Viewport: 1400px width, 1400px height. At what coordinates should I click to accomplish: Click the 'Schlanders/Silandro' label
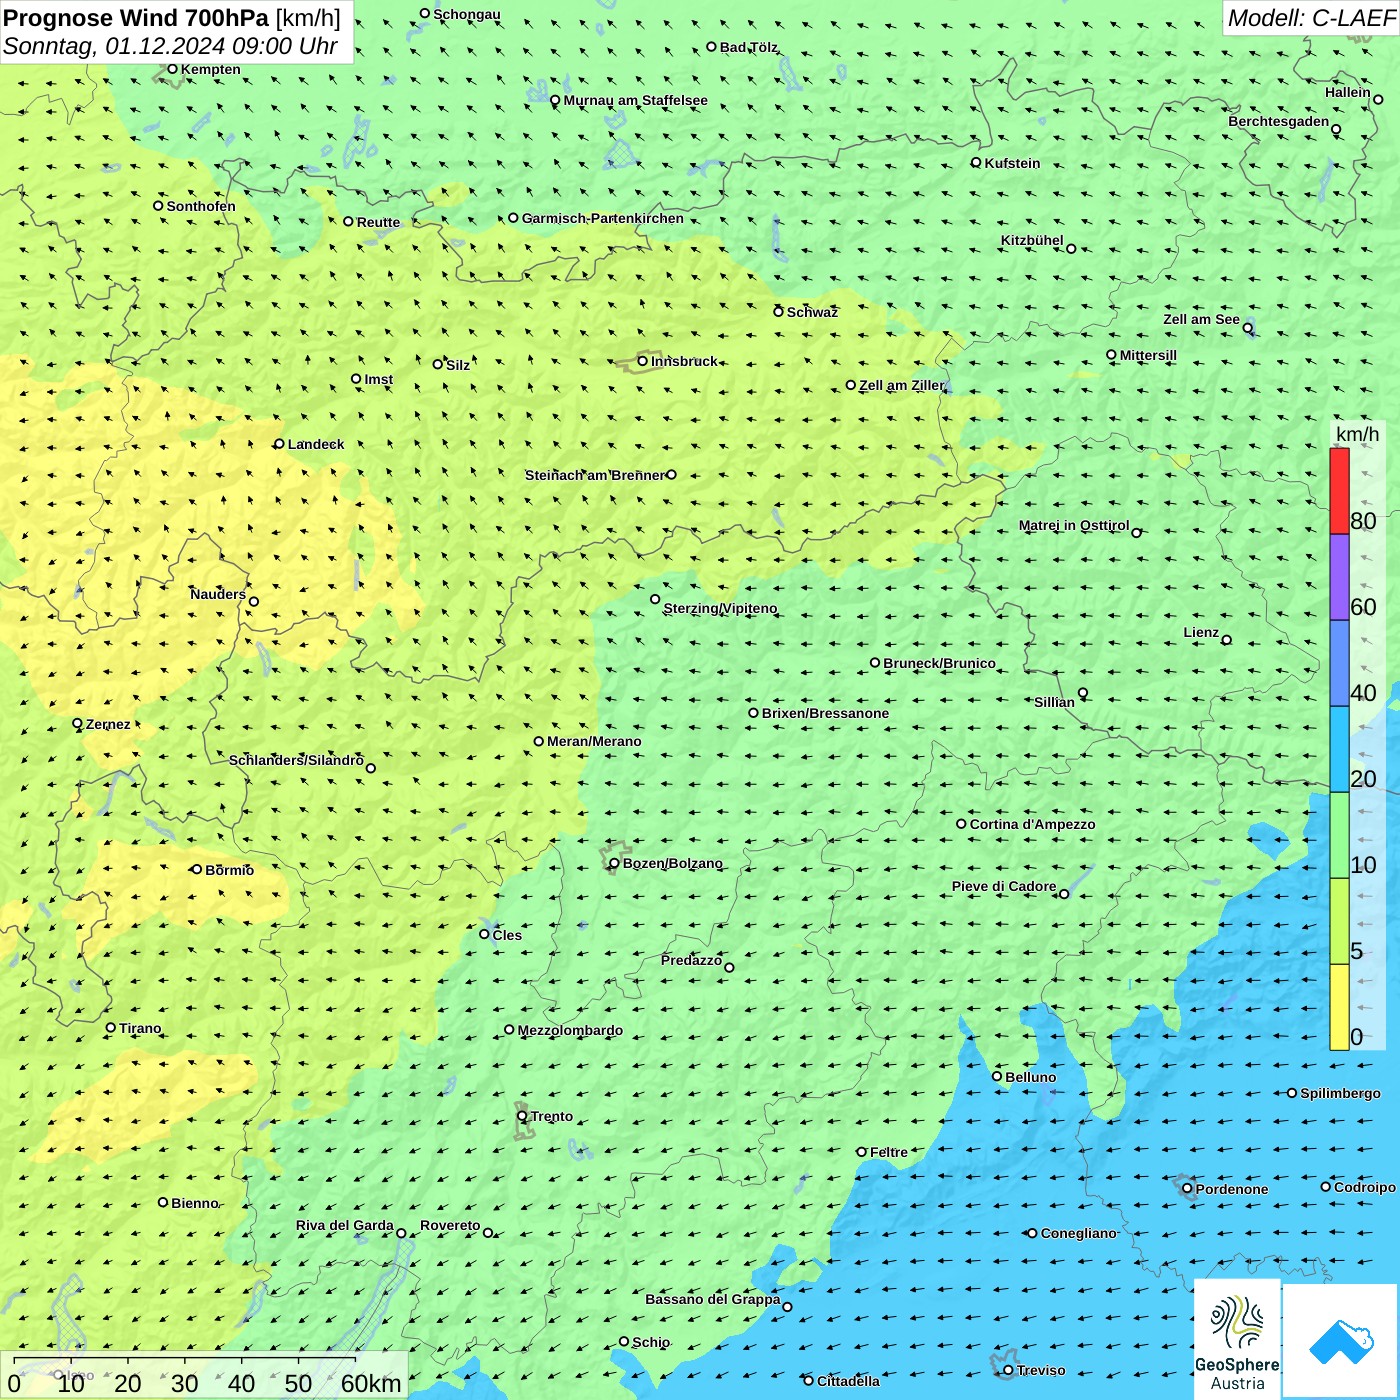(296, 760)
